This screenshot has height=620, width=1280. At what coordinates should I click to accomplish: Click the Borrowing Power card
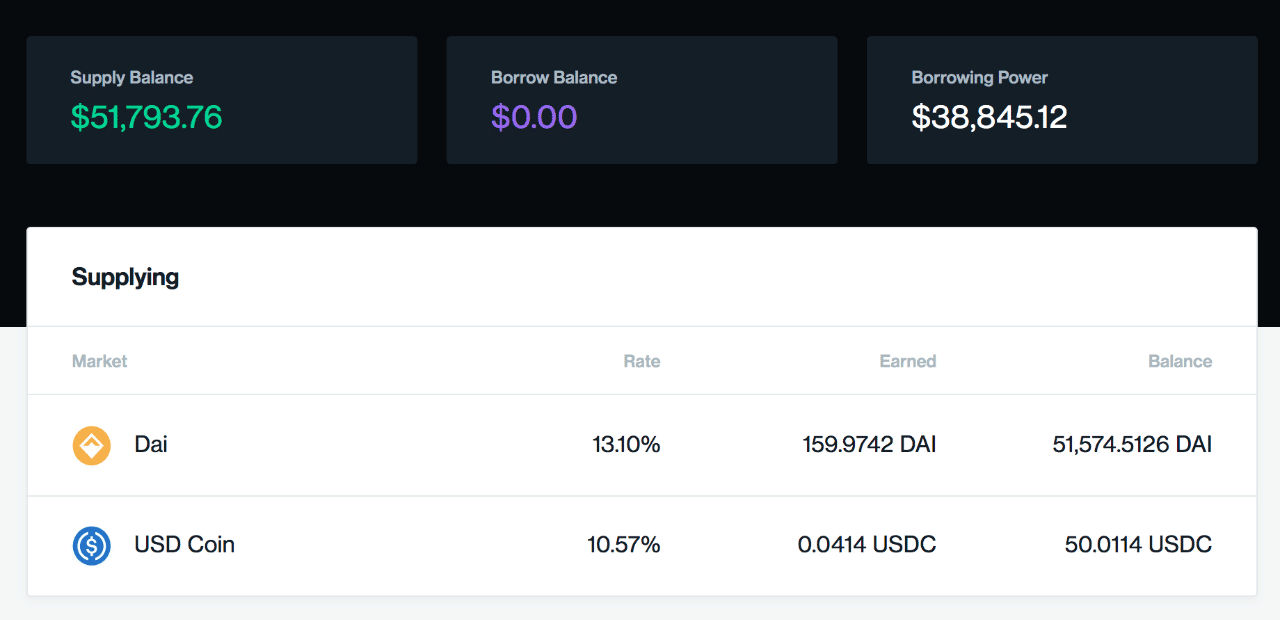point(1062,100)
